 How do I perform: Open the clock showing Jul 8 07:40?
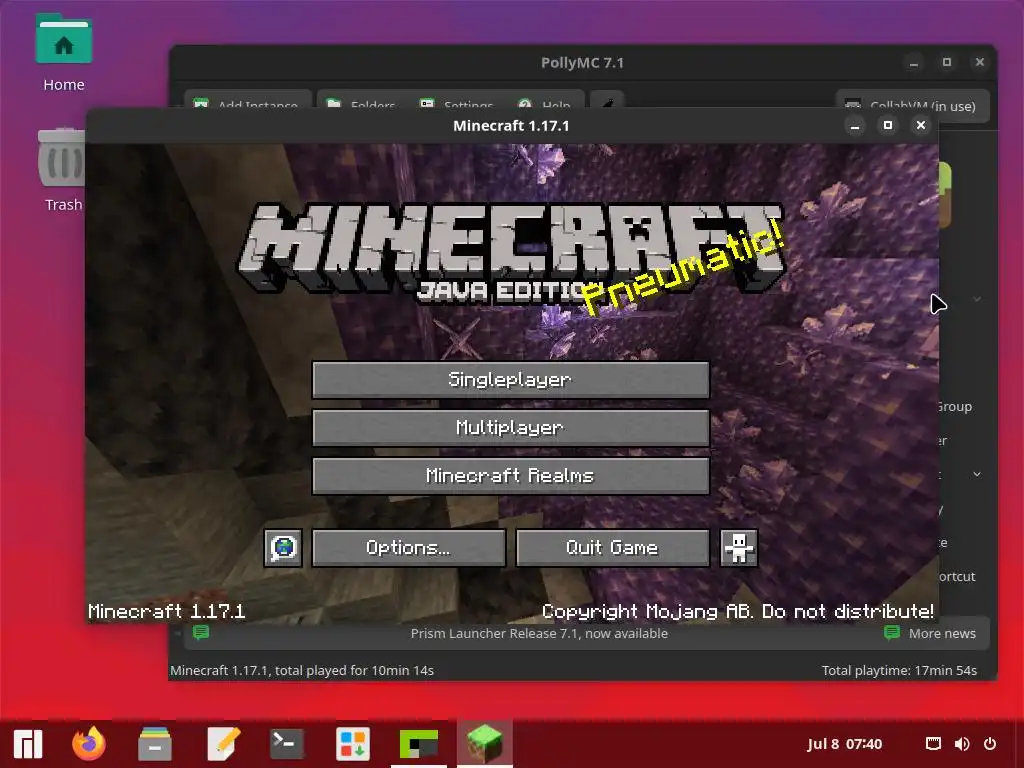844,744
